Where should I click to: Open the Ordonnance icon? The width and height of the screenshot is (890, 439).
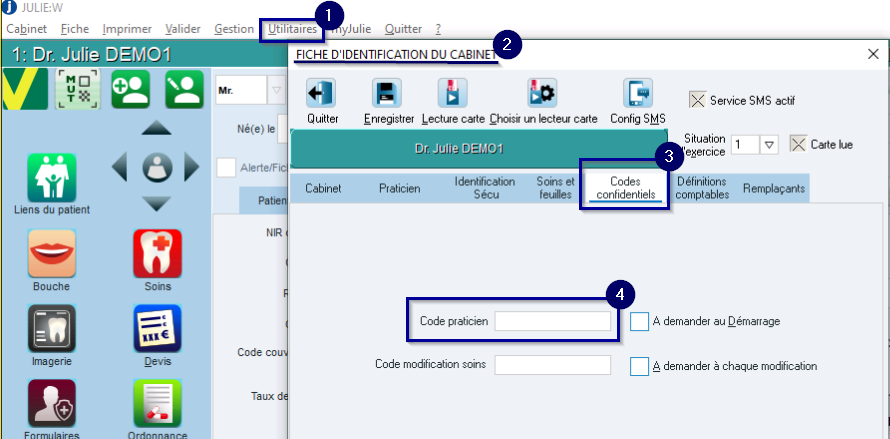157,404
